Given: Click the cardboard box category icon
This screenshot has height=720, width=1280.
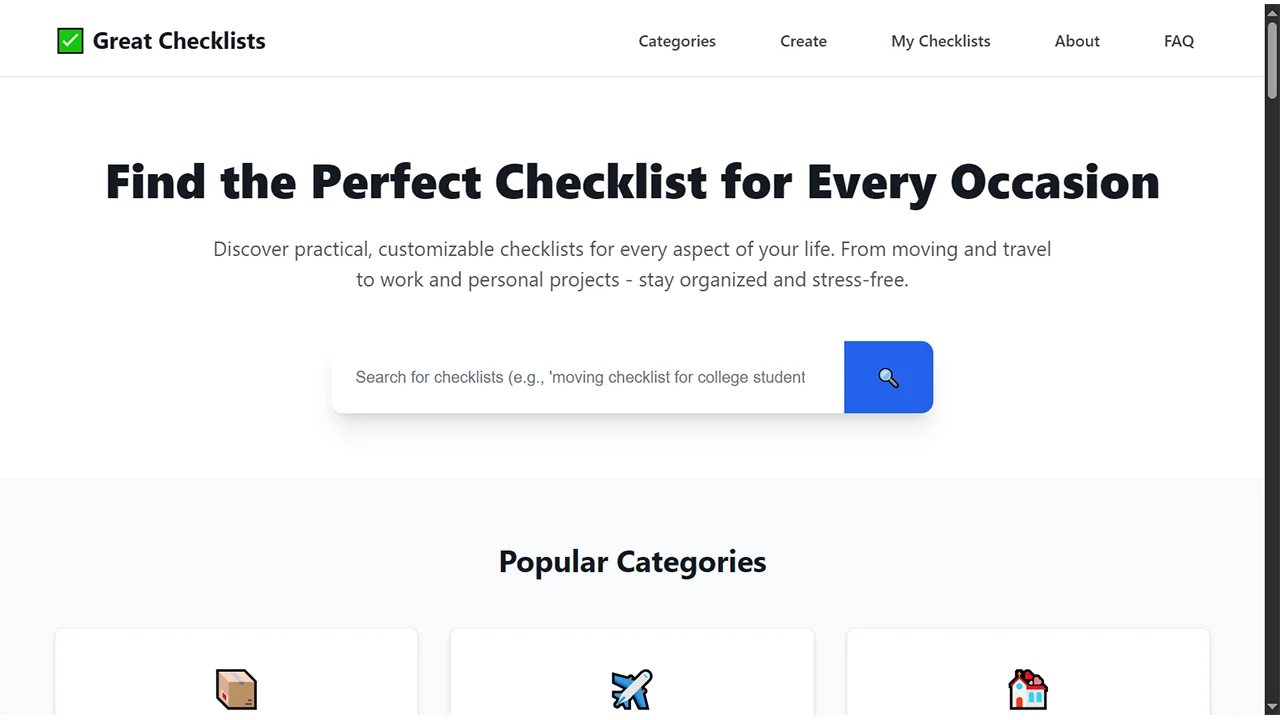Looking at the screenshot, I should point(236,689).
